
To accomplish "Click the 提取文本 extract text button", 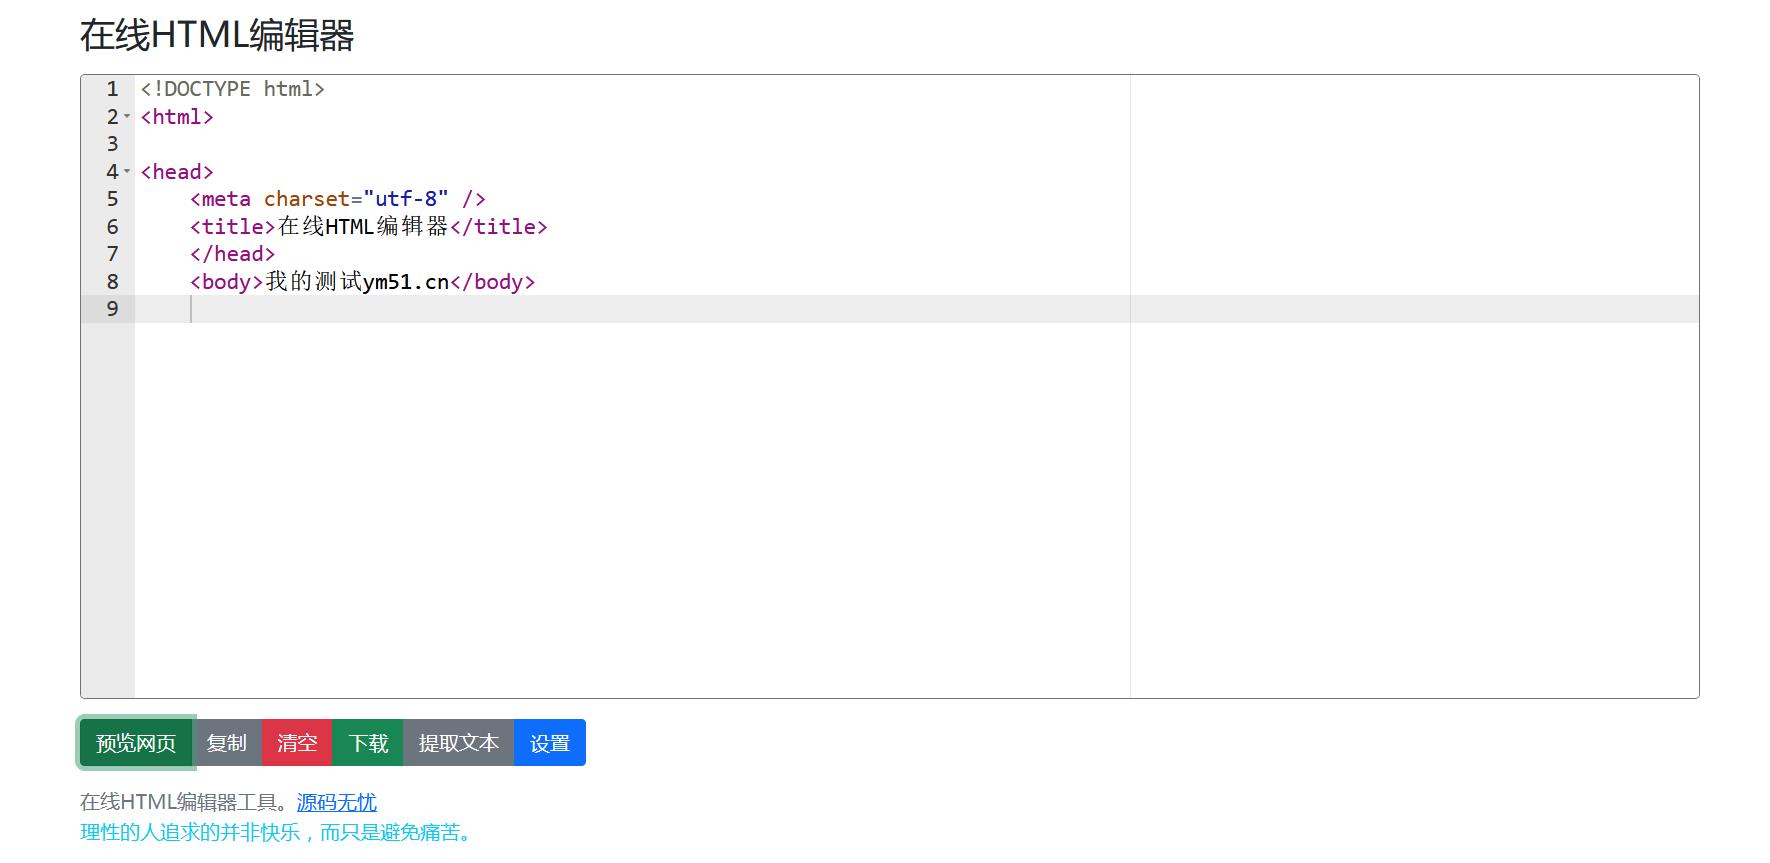I will 458,743.
